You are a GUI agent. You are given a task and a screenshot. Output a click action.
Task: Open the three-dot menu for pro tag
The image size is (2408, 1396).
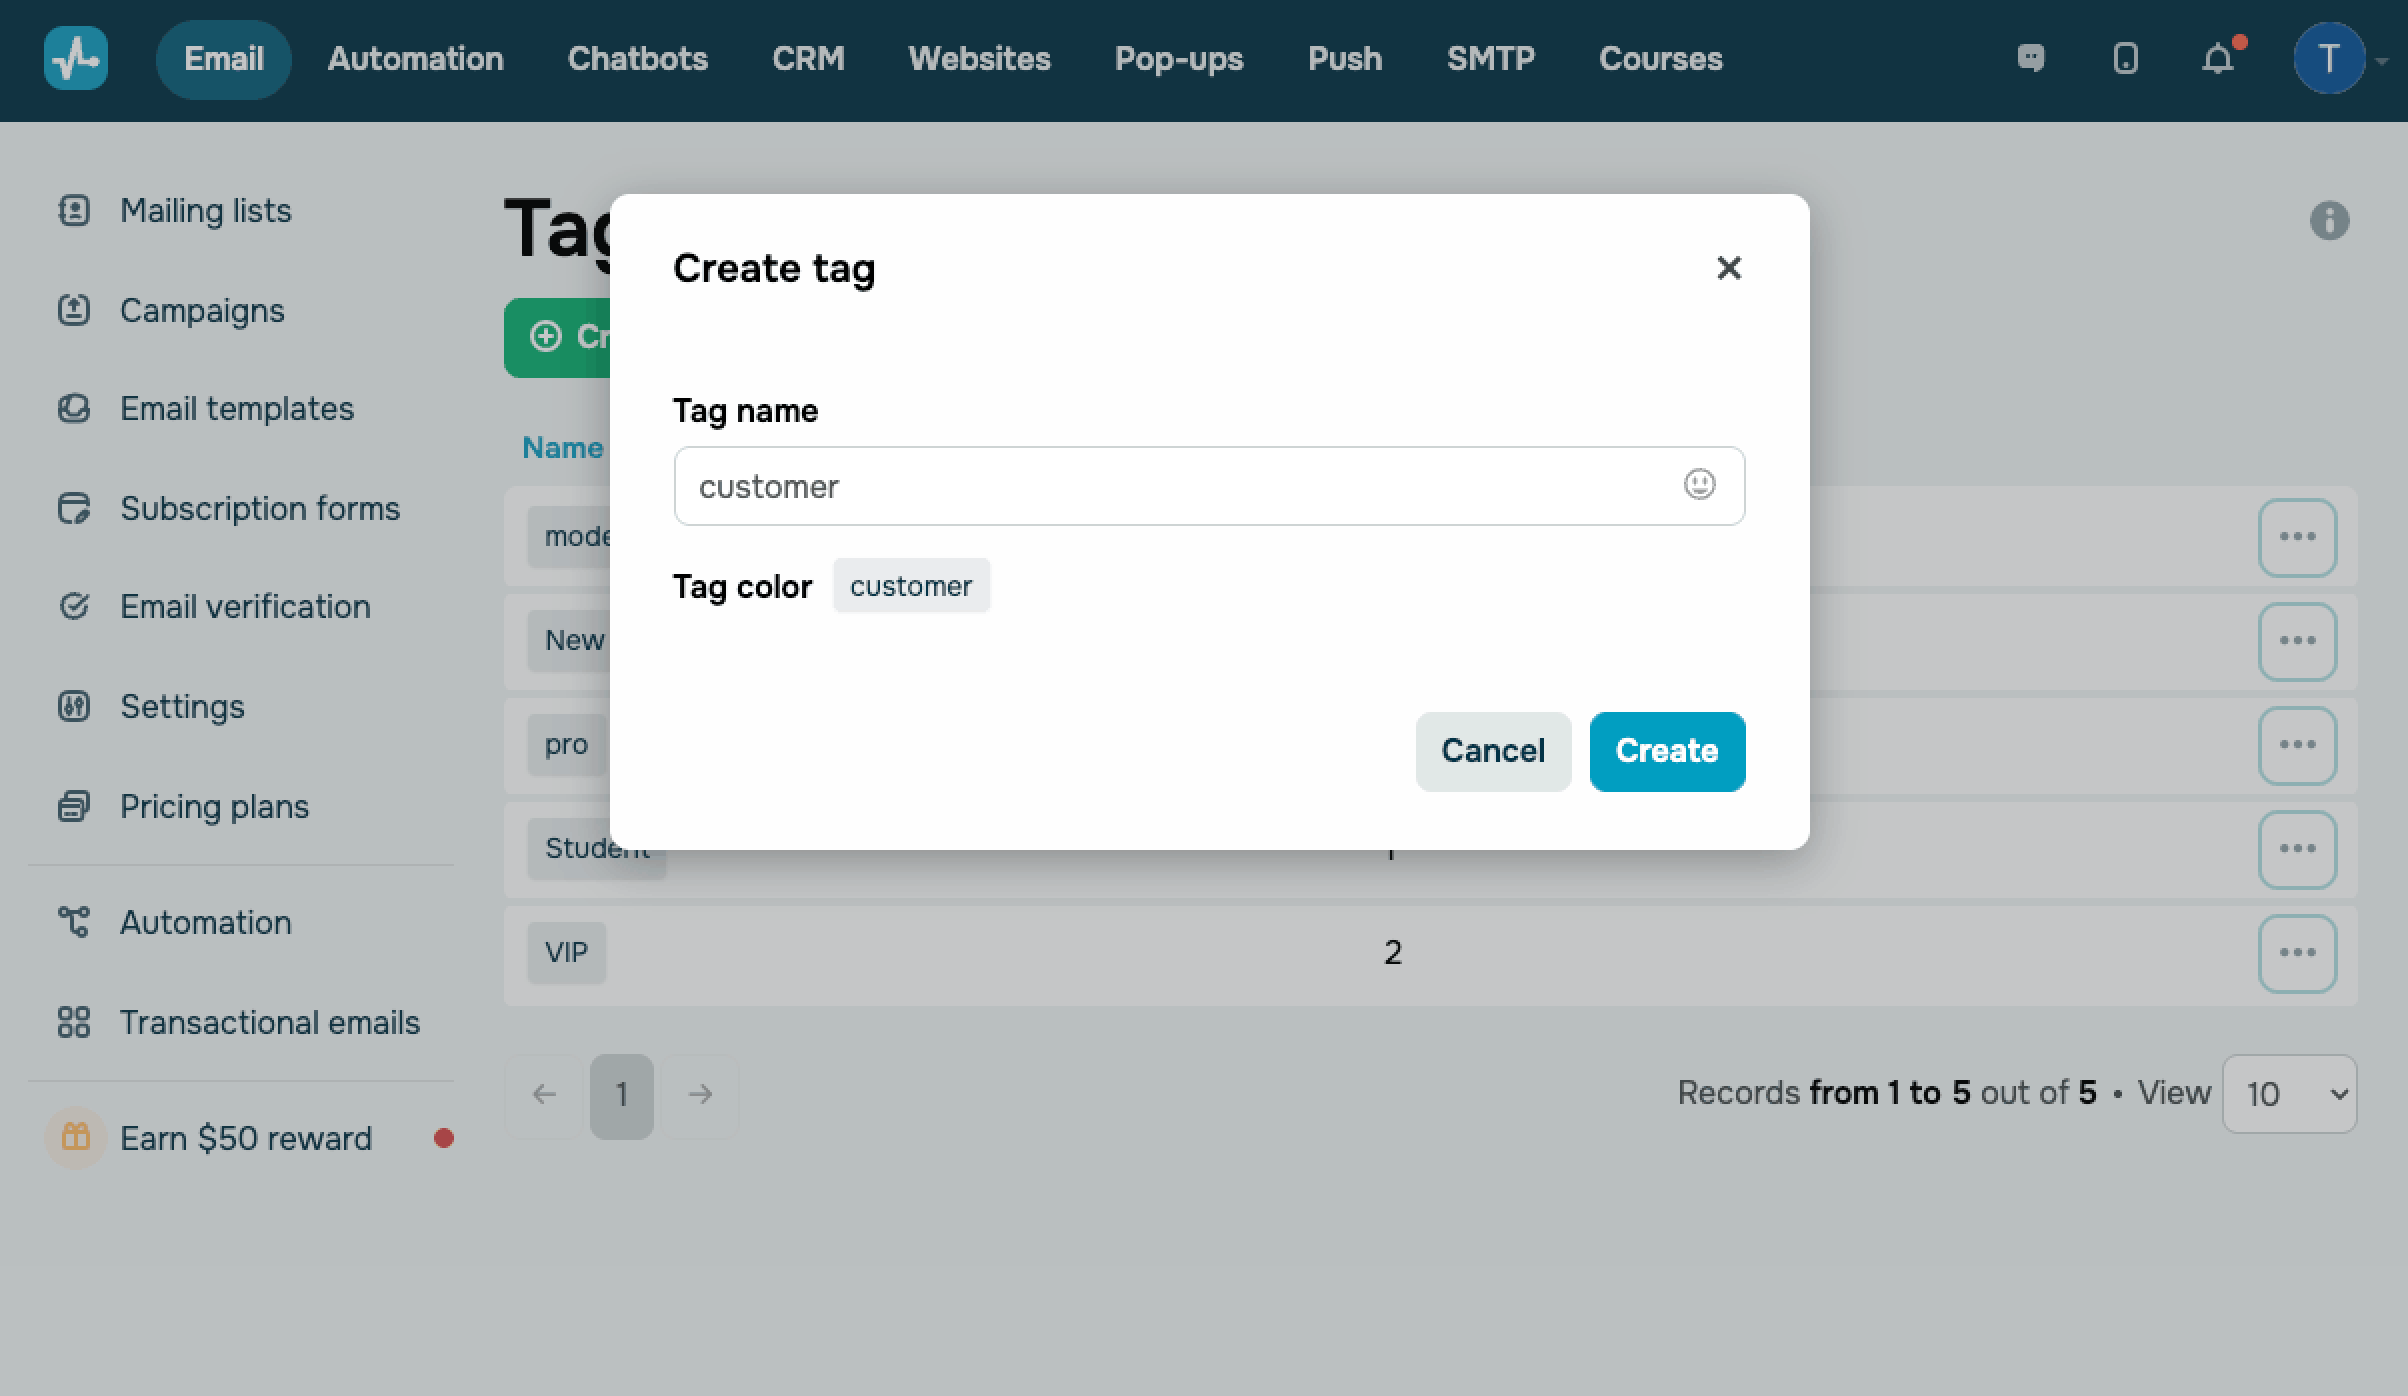(x=2297, y=745)
